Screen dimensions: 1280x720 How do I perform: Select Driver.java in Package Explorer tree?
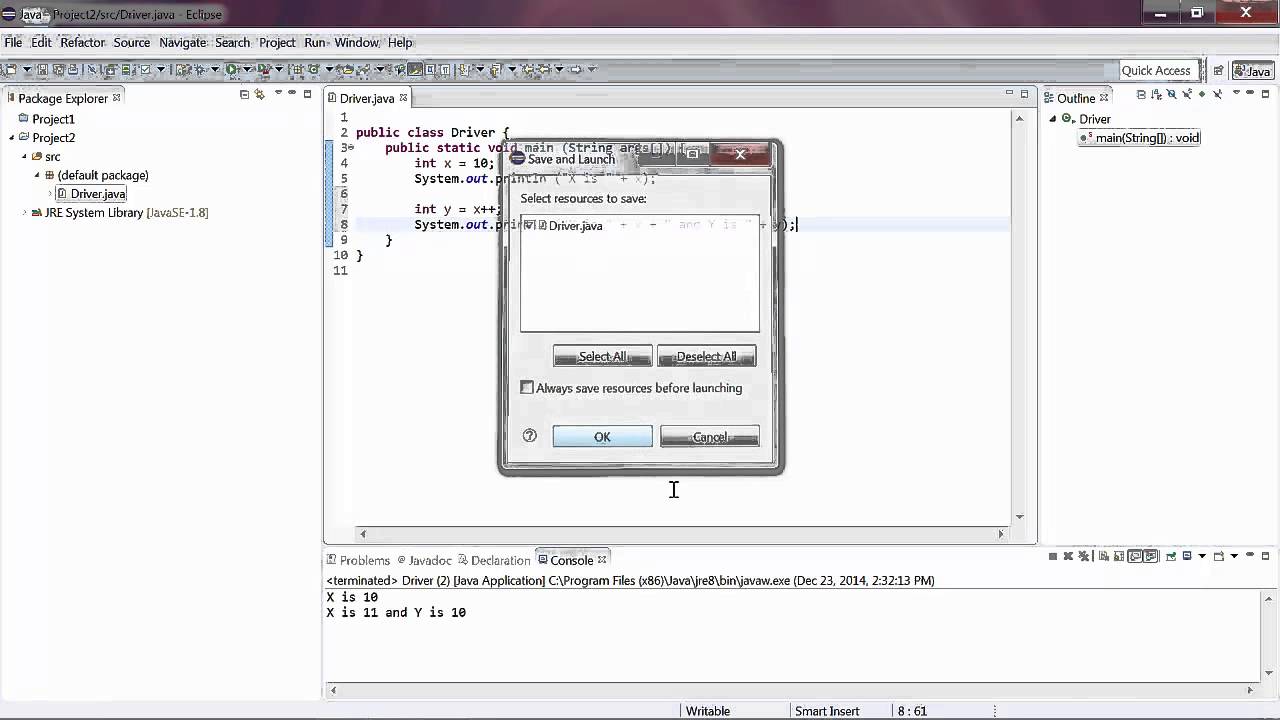tap(98, 194)
